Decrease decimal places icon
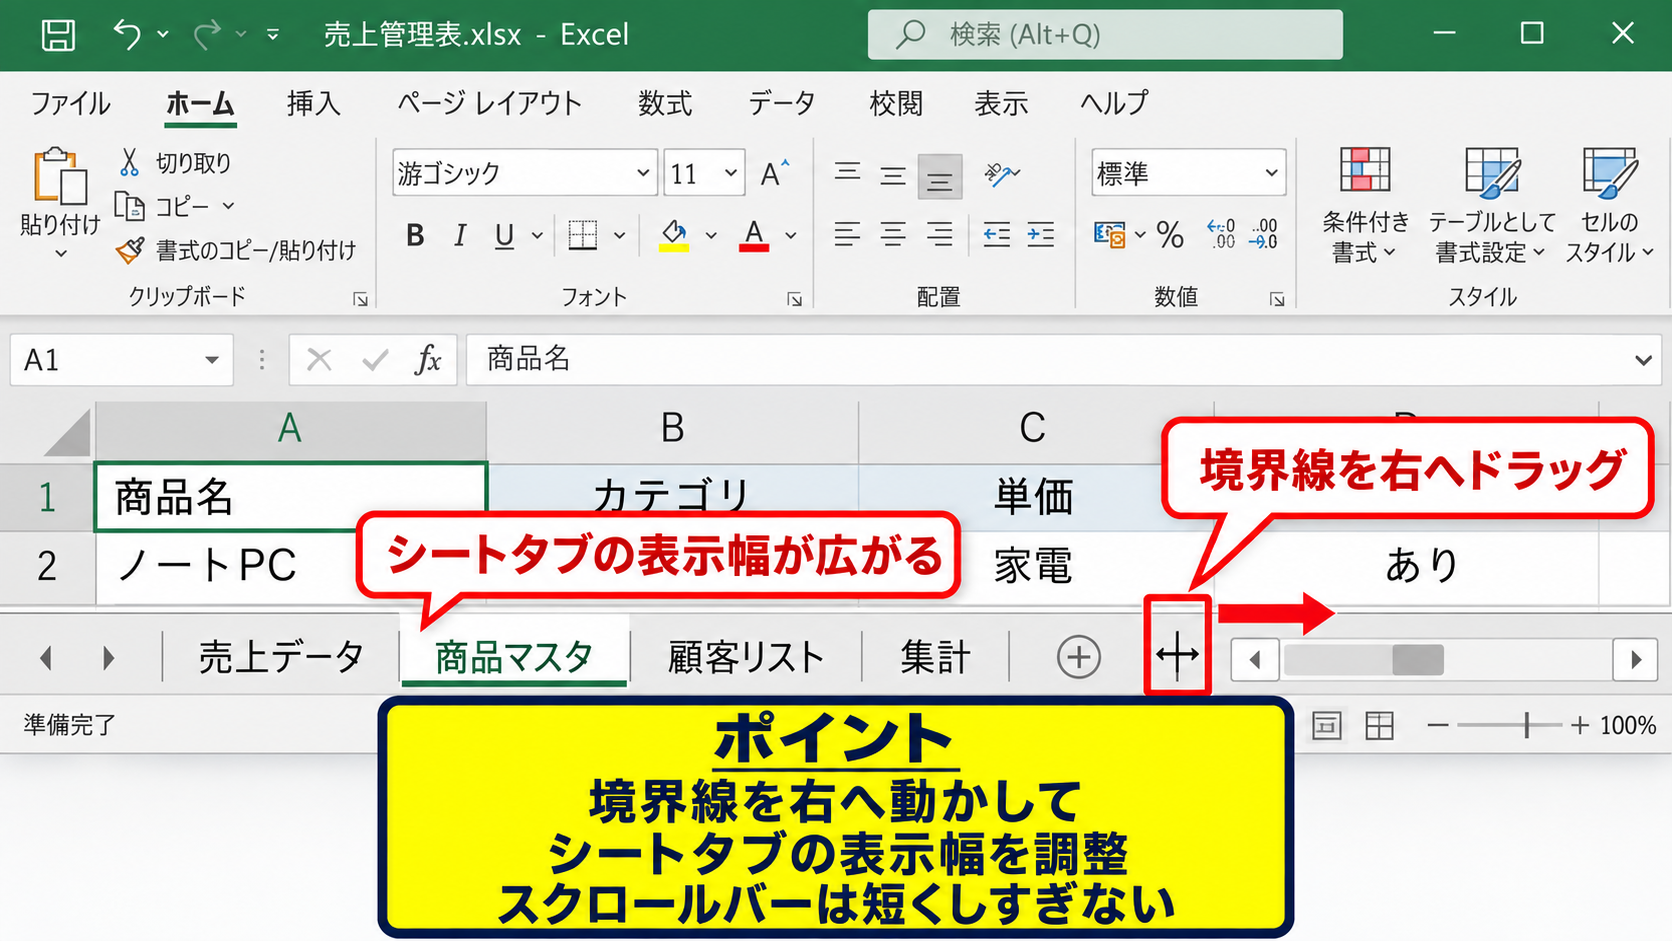1672x941 pixels. [1264, 235]
